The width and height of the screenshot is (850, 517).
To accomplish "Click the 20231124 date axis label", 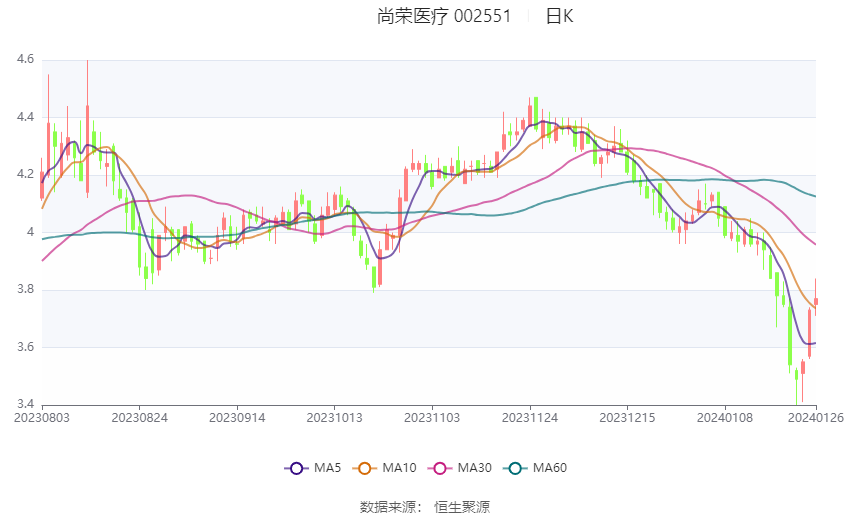I will click(530, 418).
